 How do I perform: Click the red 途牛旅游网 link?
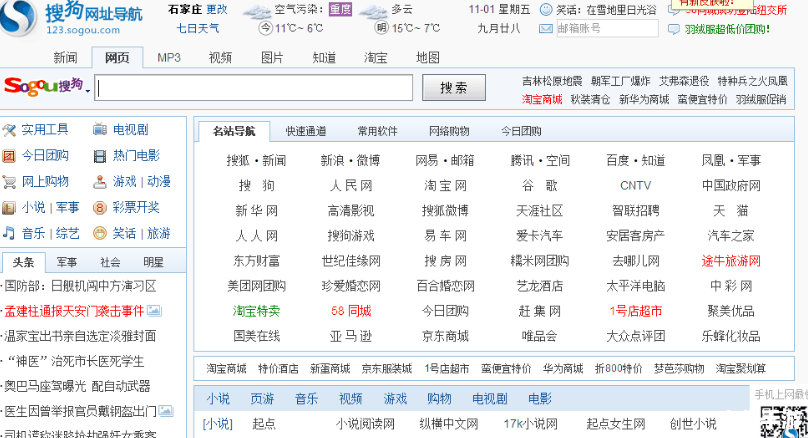731,261
